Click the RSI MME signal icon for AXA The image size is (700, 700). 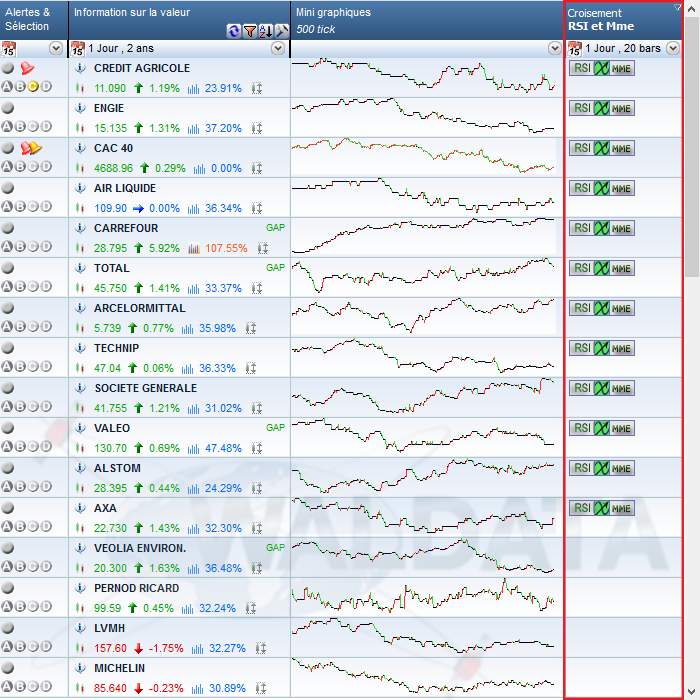pyautogui.click(x=602, y=508)
